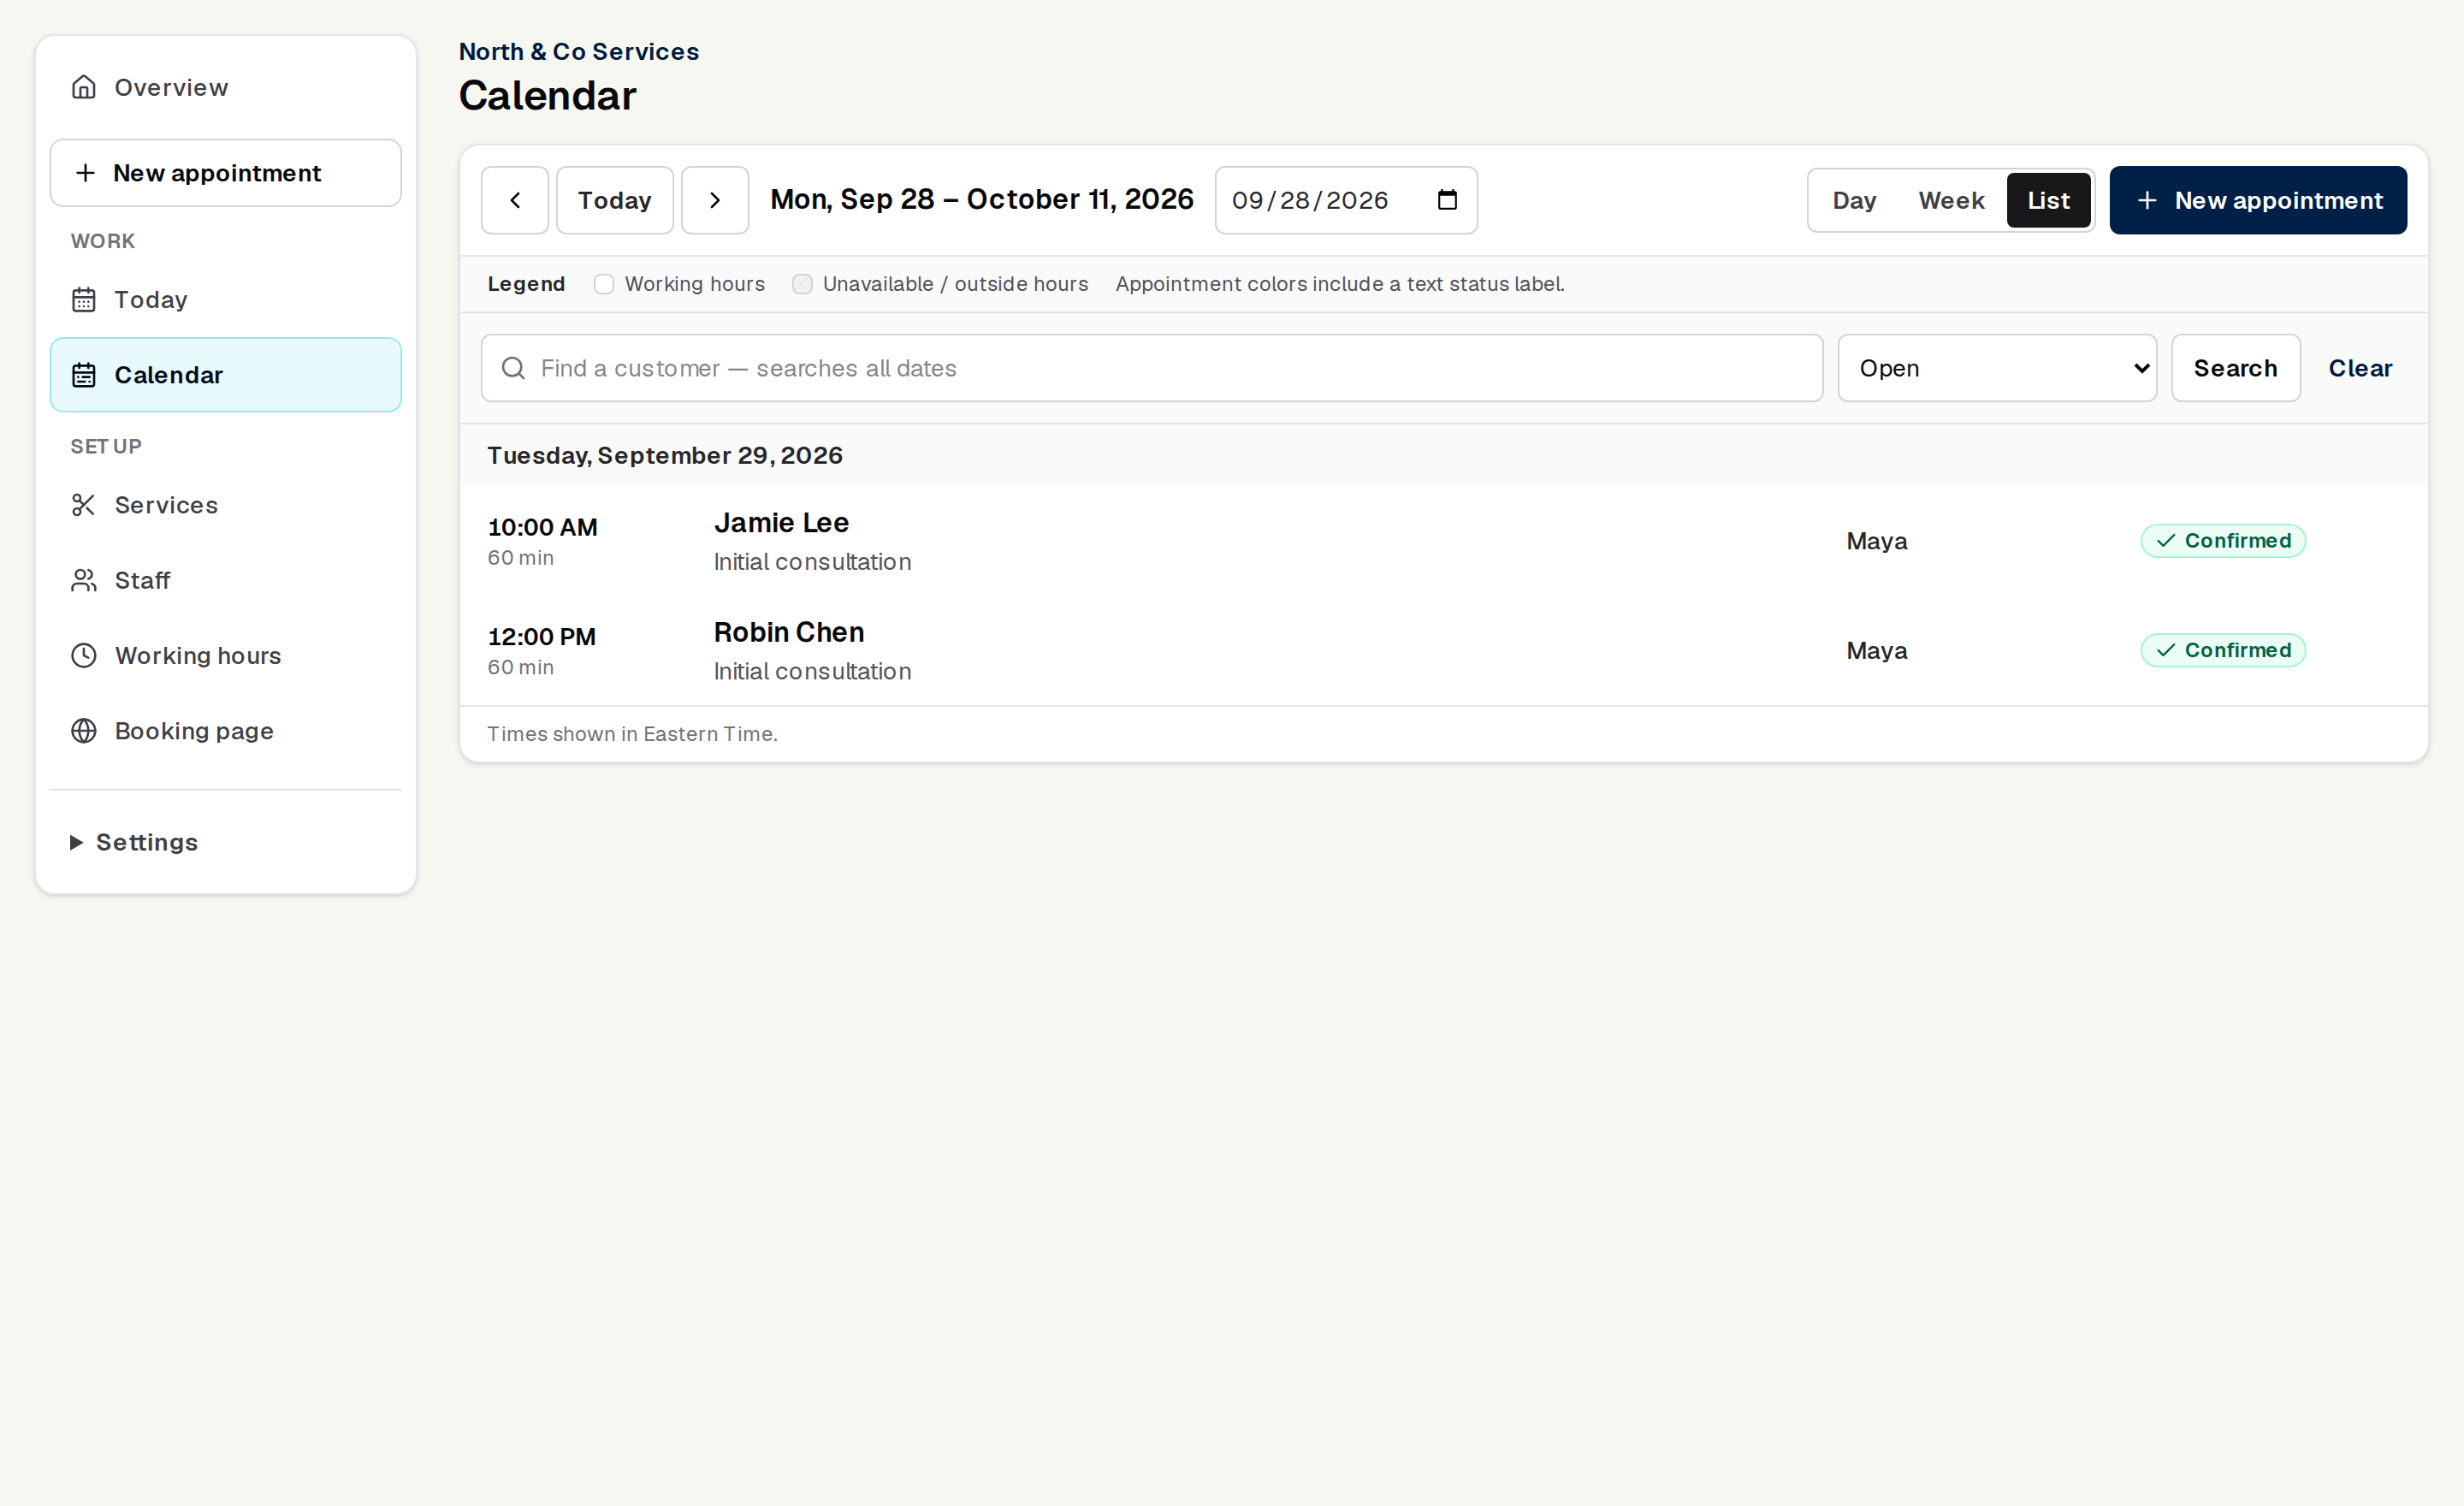The image size is (2464, 1506).
Task: Switch calendar to Day view
Action: point(1854,200)
